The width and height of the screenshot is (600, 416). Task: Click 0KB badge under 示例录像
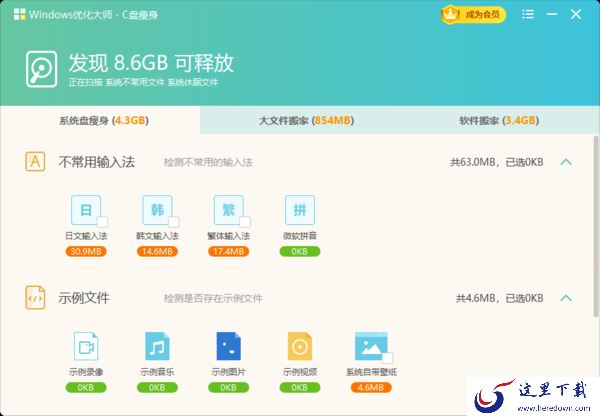(x=86, y=388)
